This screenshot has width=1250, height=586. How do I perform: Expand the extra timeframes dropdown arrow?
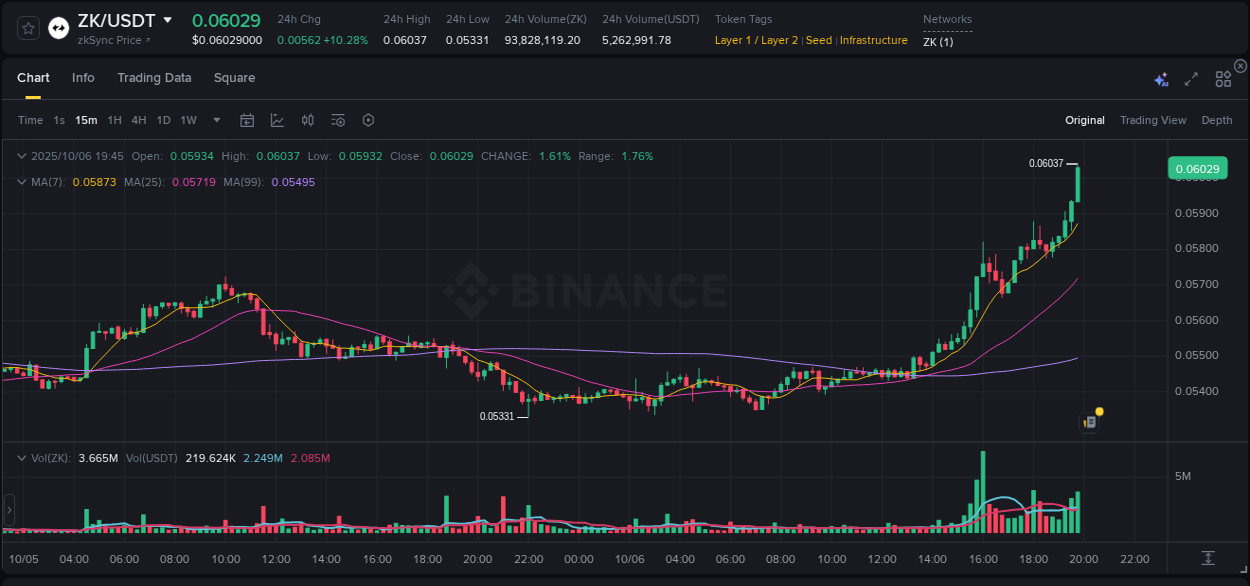[215, 119]
